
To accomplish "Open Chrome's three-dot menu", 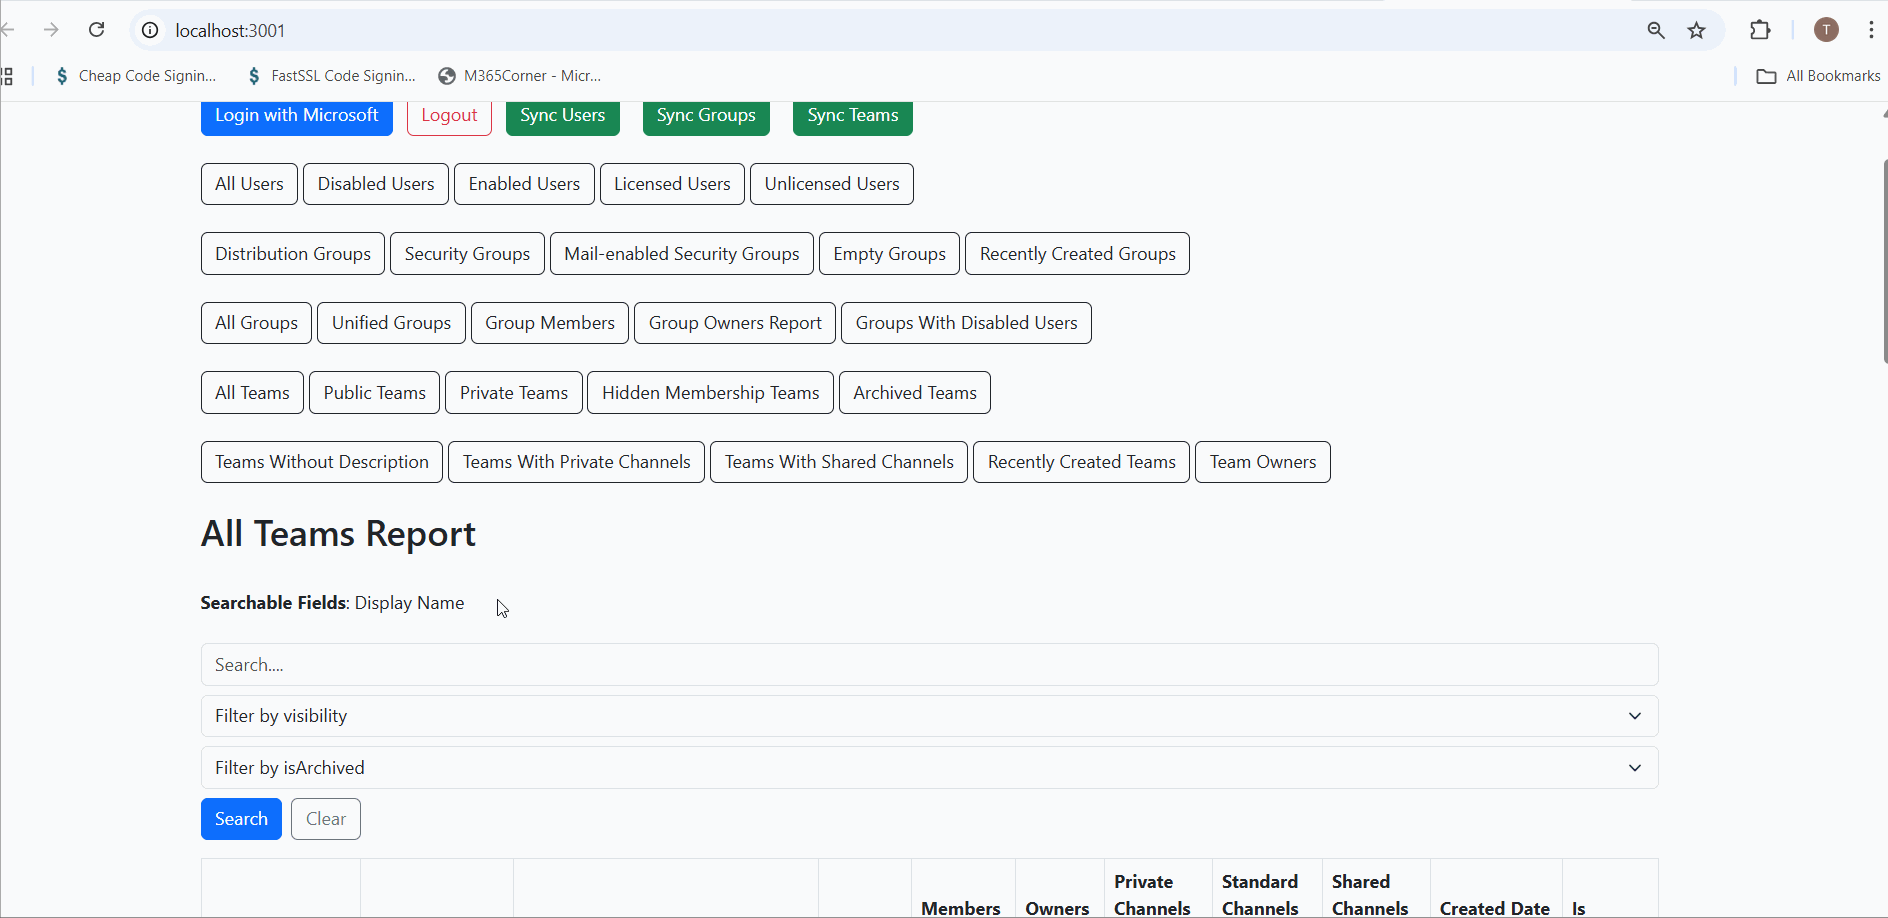I will click(x=1870, y=30).
